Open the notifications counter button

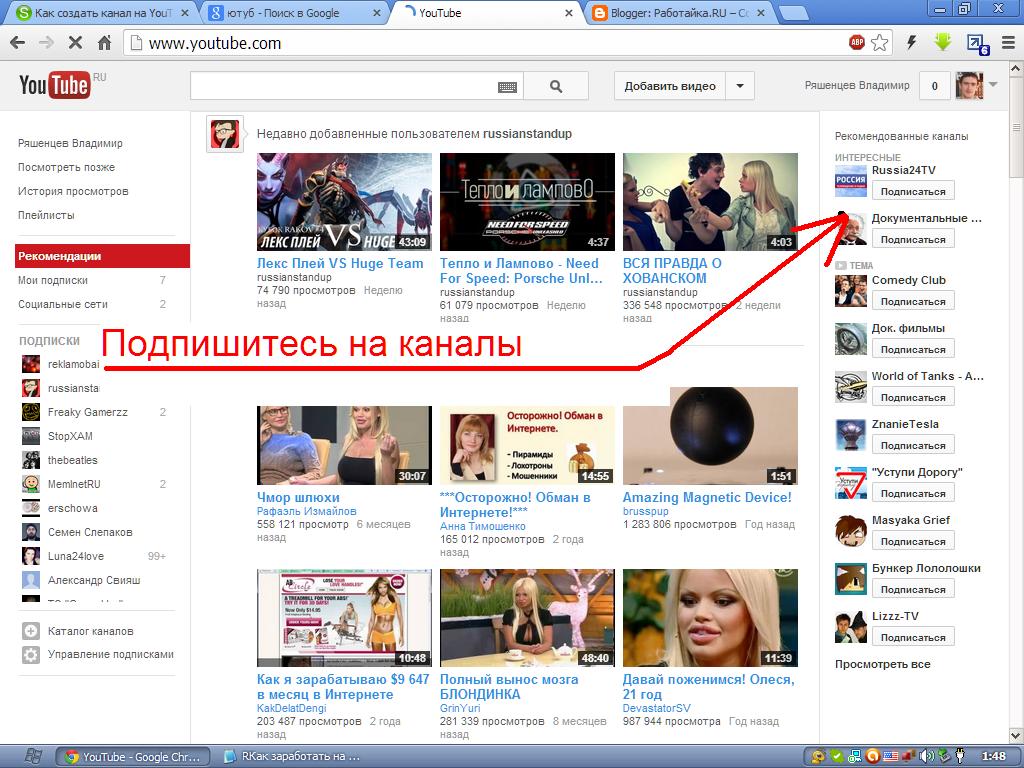935,86
